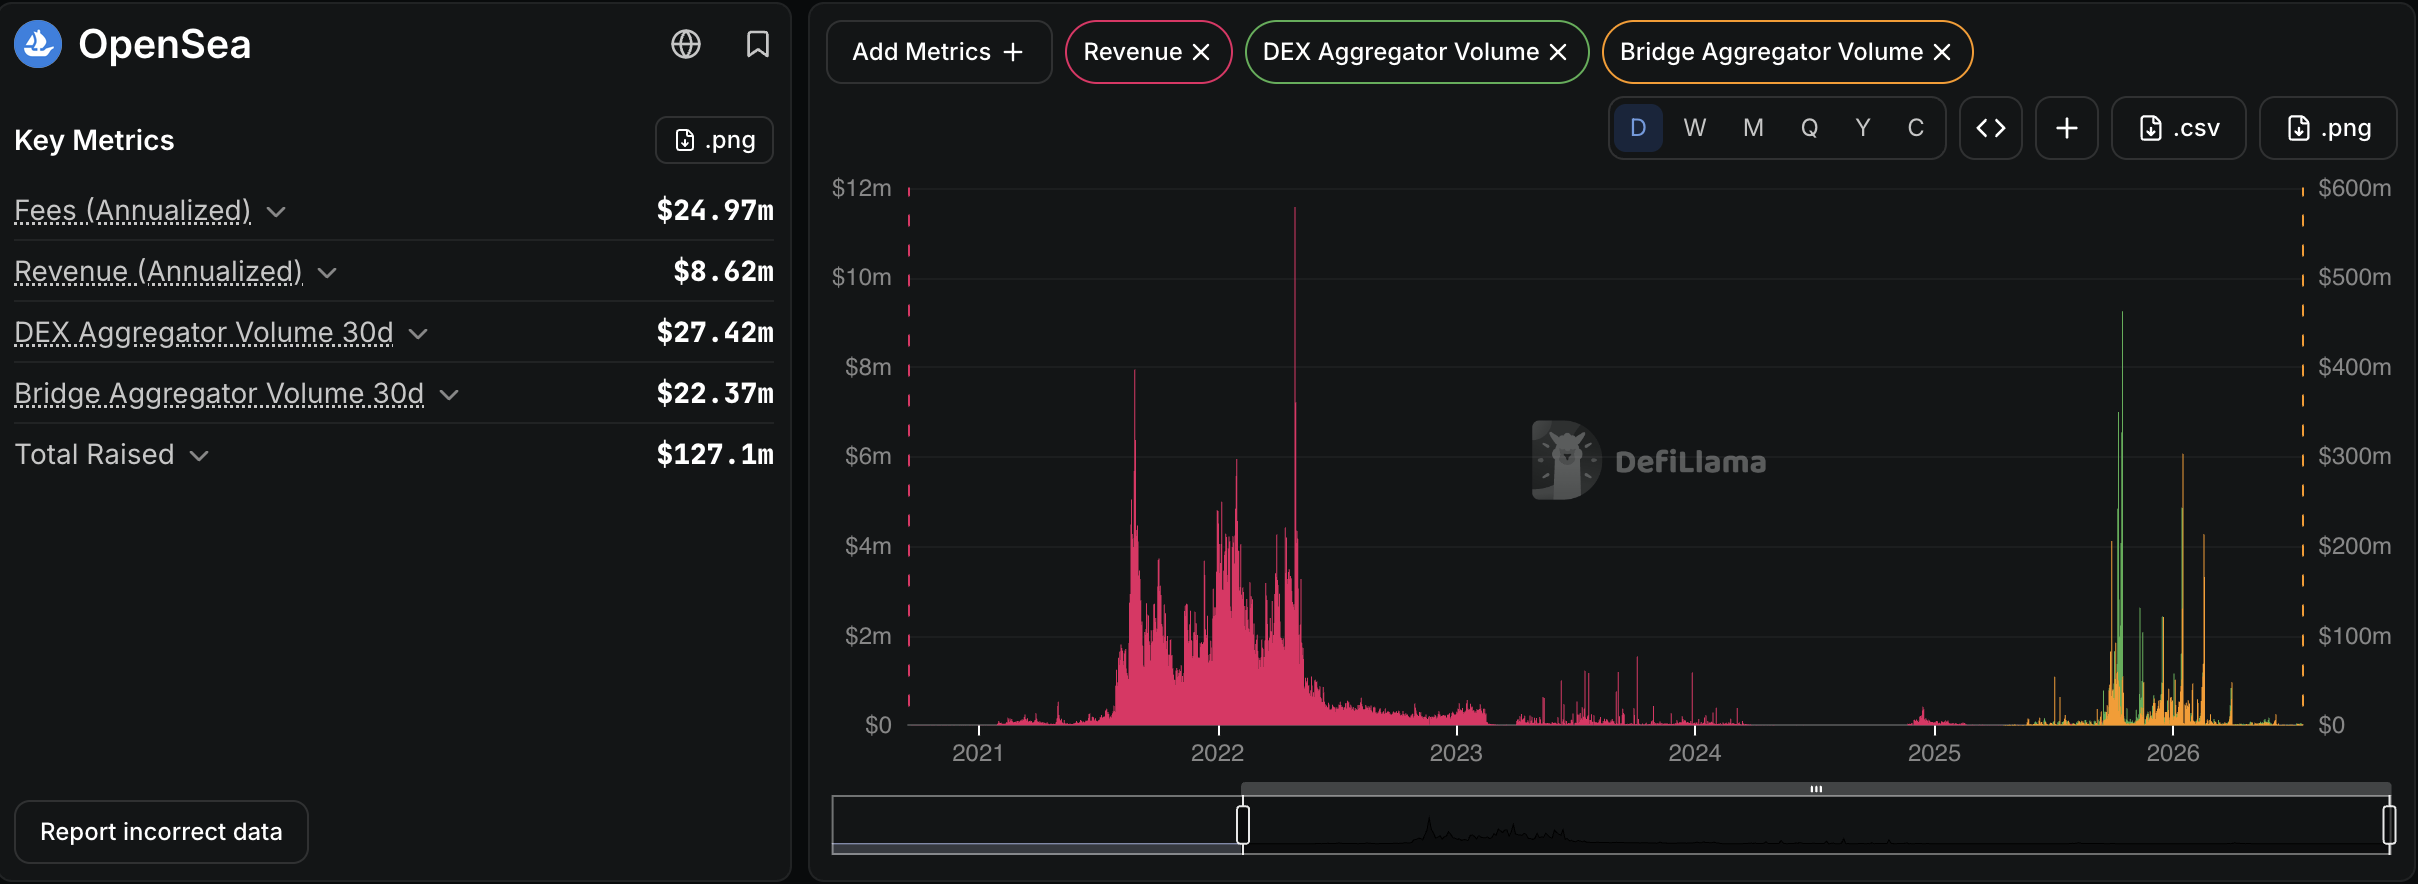Click the Key Metrics heading

click(x=94, y=140)
